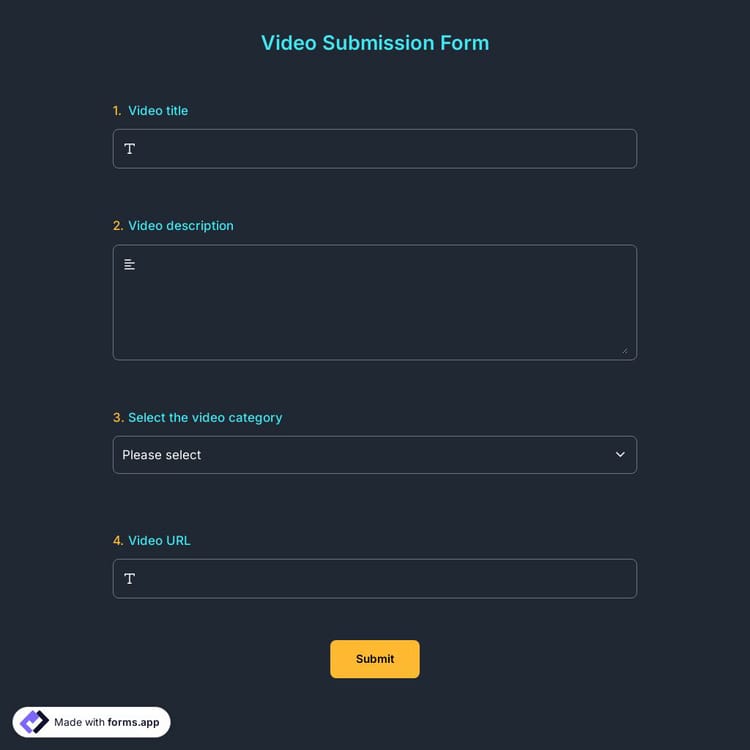Open the "Made with forms.app" link
The image size is (750, 750).
pyautogui.click(x=106, y=722)
